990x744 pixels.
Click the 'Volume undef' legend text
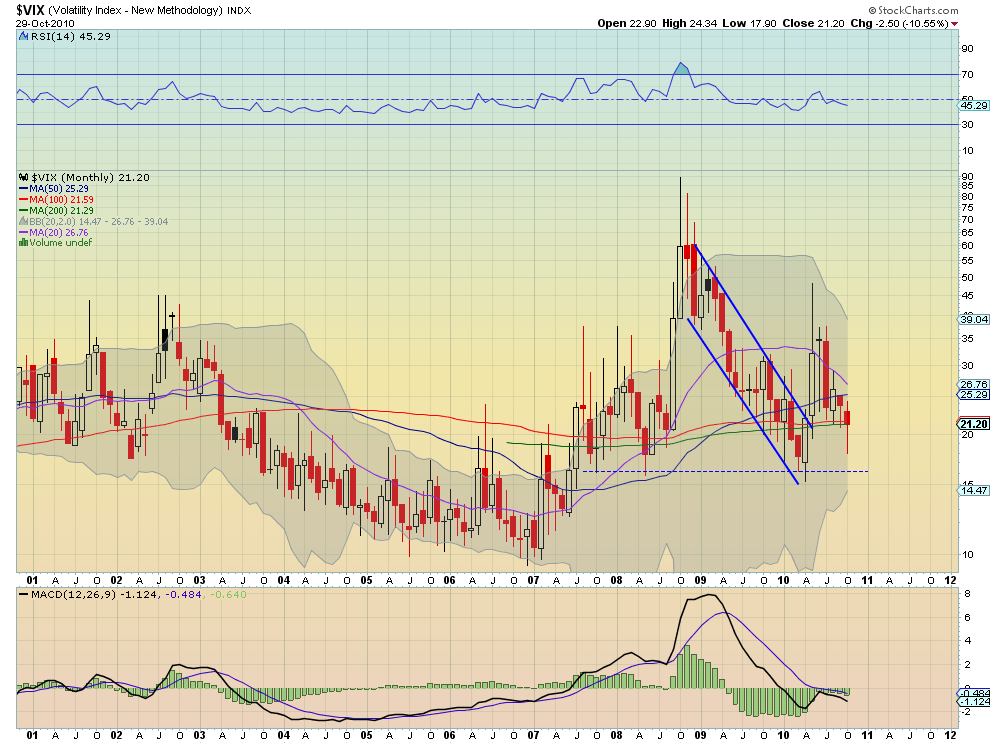61,243
